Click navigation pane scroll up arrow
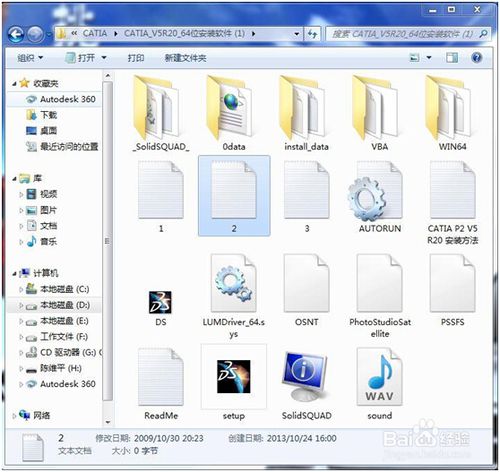 108,76
